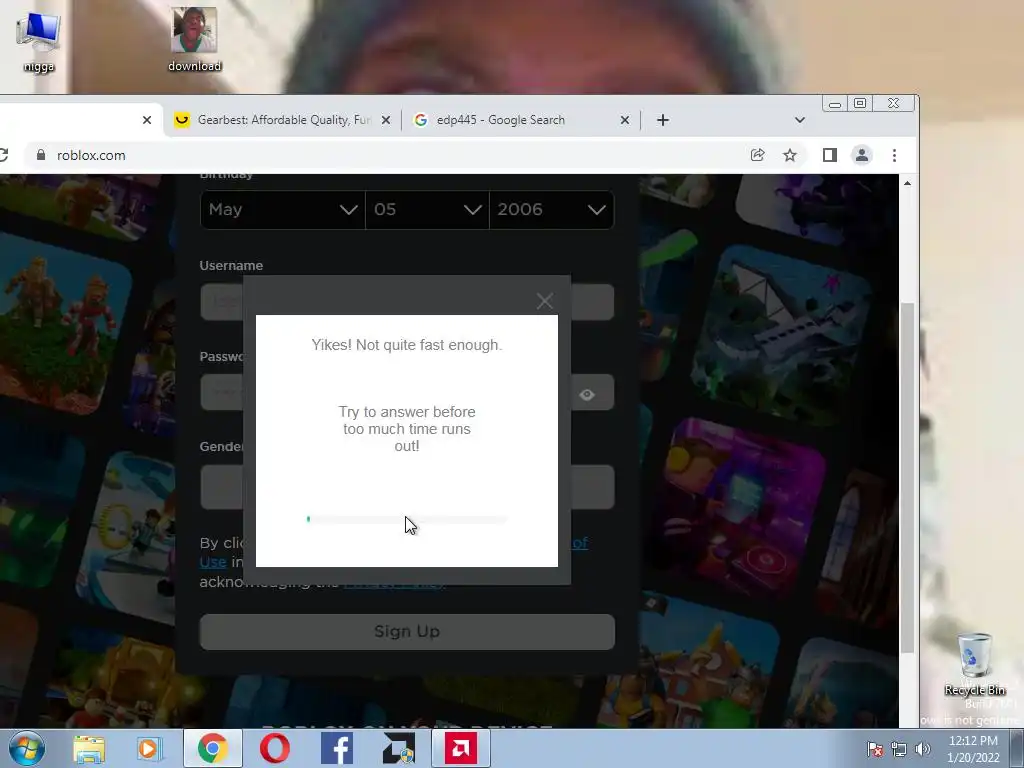Click the 'Yikes! Not quite fast enough.' text

[x=407, y=345]
